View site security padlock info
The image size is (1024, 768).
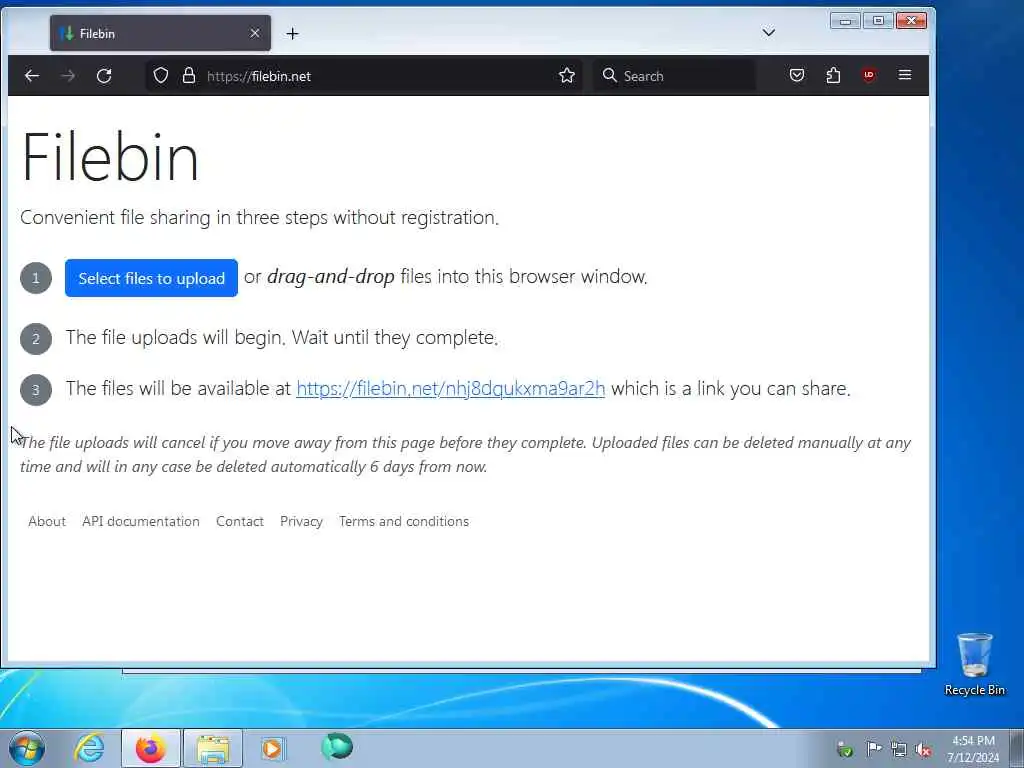click(x=189, y=76)
